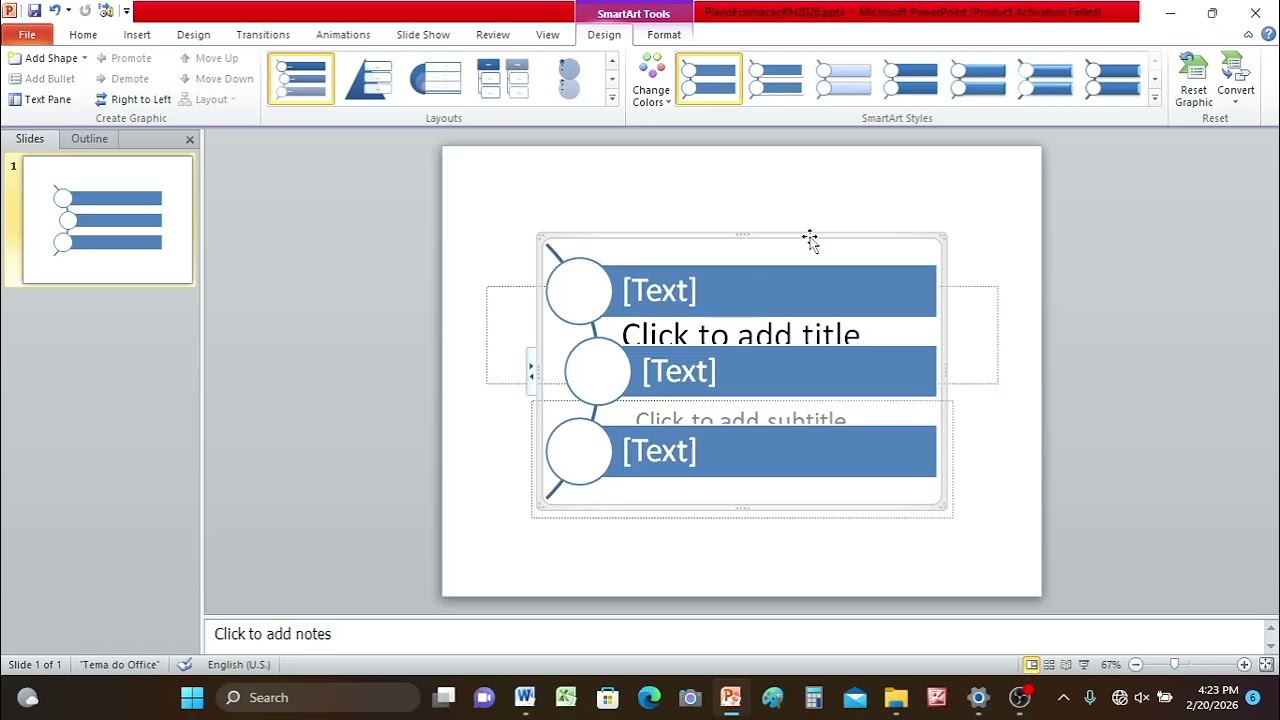
Task: Expand the SmartArt Styles gallery
Action: click(1155, 97)
